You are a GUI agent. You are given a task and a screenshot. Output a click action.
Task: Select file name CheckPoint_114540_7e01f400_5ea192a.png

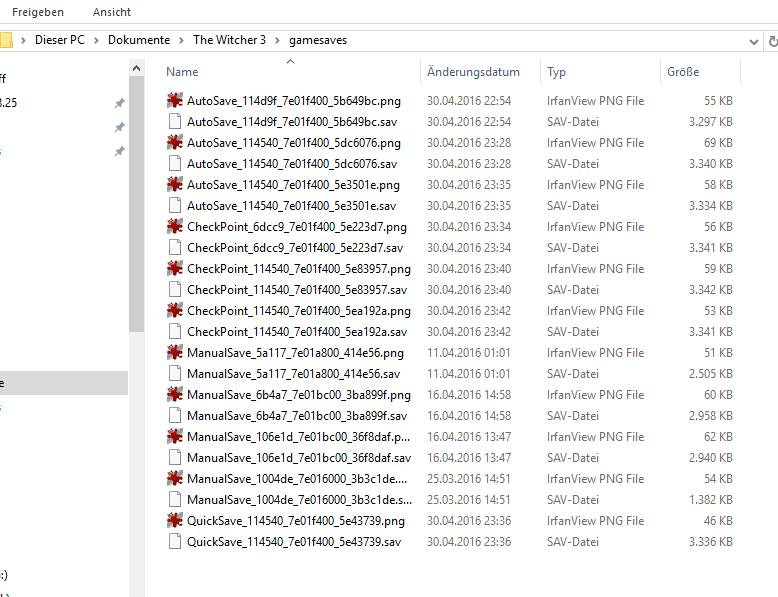click(299, 311)
